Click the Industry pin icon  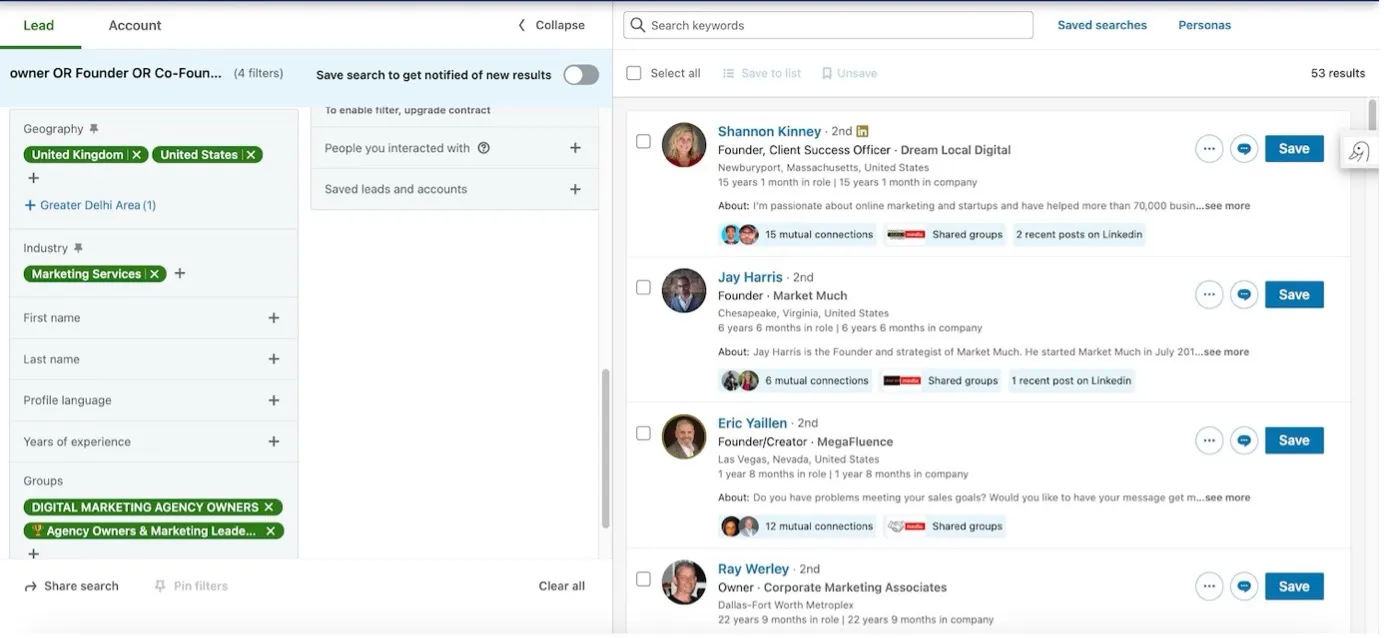pos(78,248)
